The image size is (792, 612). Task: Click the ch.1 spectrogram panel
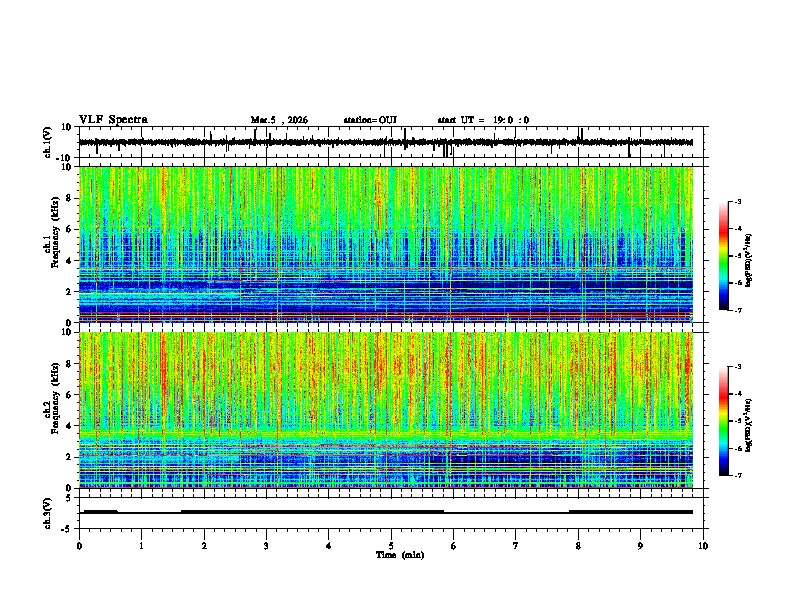click(386, 244)
